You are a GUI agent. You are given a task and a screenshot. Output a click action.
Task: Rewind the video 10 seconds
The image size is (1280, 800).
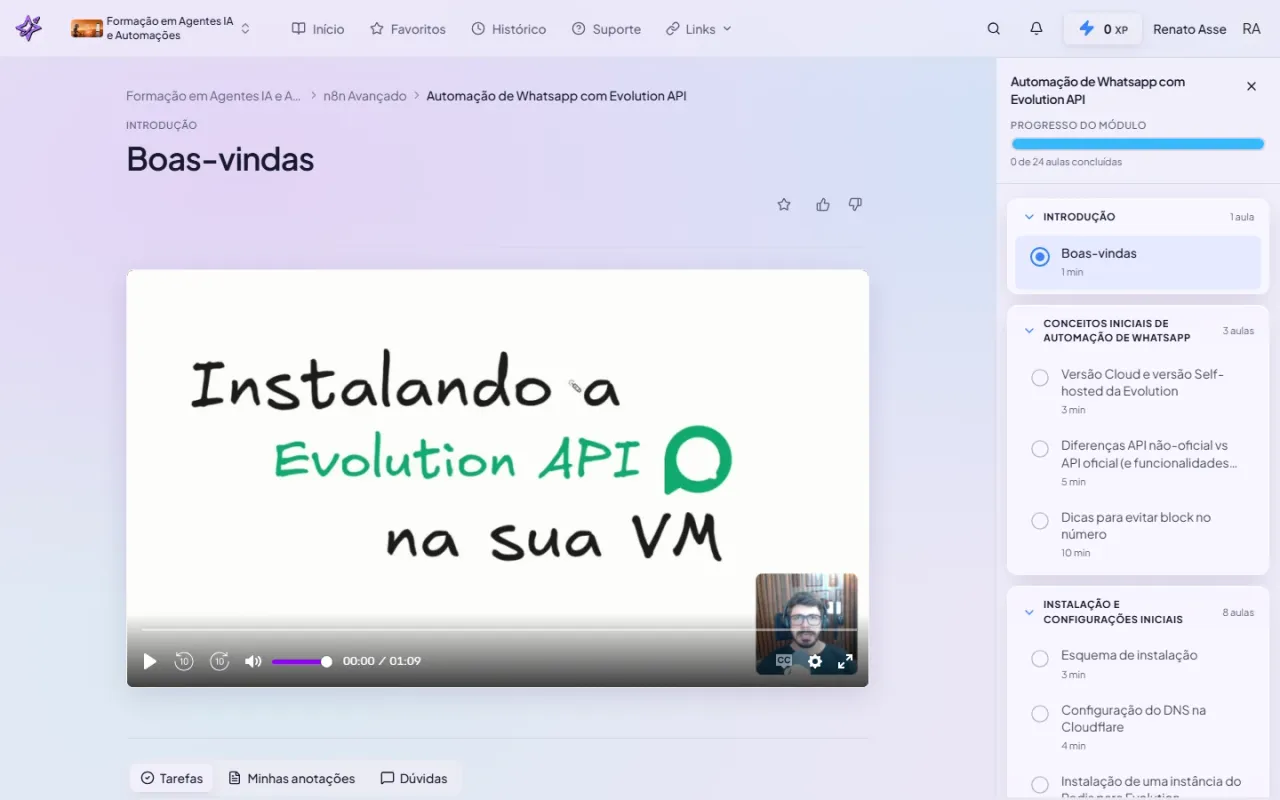184,661
